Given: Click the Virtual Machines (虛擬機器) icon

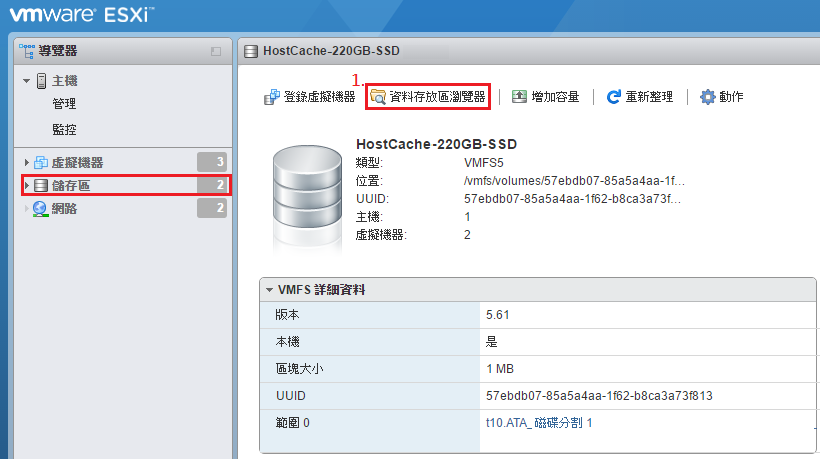Looking at the screenshot, I should click(41, 163).
